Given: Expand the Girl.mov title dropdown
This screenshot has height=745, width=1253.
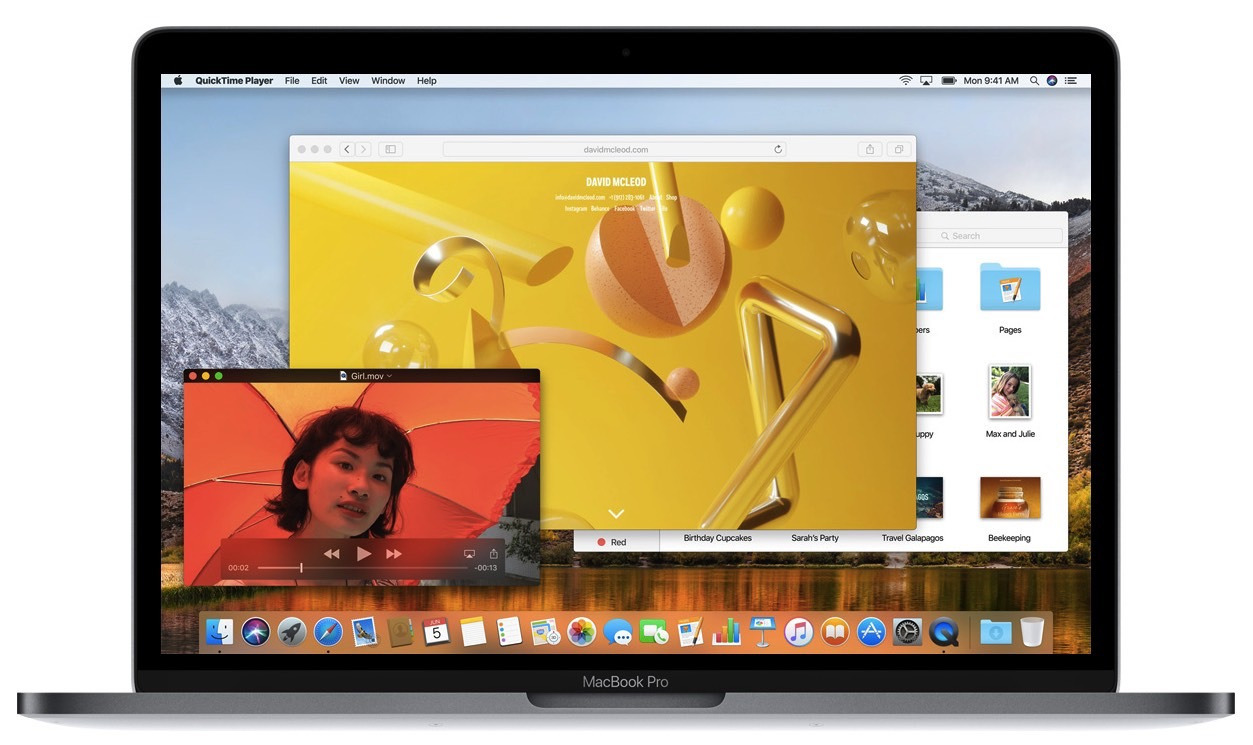Looking at the screenshot, I should 389,376.
